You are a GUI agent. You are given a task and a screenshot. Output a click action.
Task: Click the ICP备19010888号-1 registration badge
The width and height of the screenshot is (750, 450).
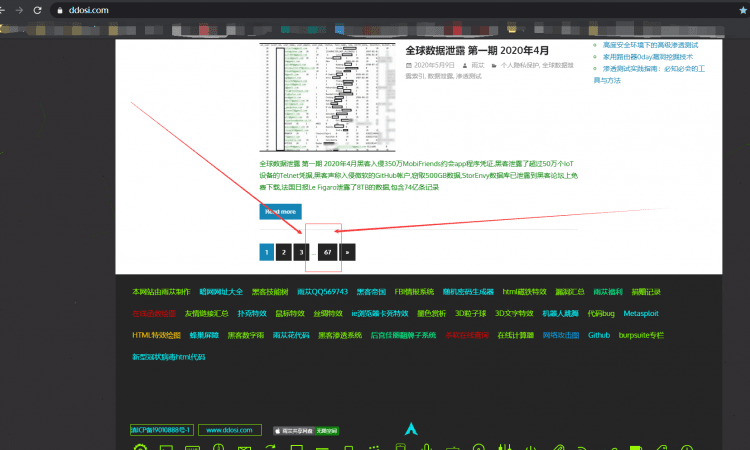(x=162, y=430)
